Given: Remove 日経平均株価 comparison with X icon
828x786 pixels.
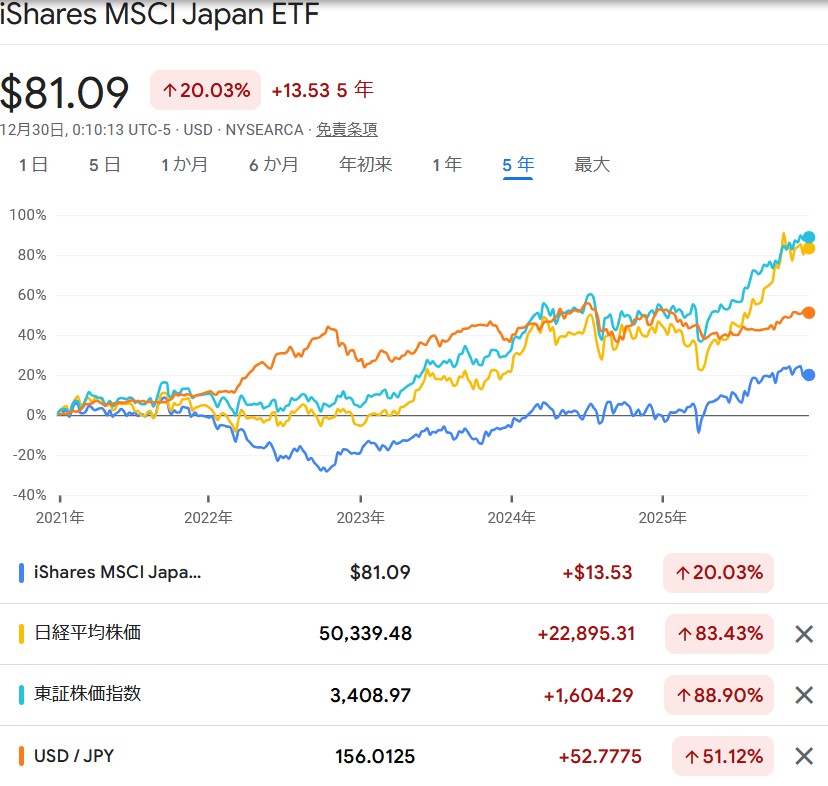Looking at the screenshot, I should [803, 634].
